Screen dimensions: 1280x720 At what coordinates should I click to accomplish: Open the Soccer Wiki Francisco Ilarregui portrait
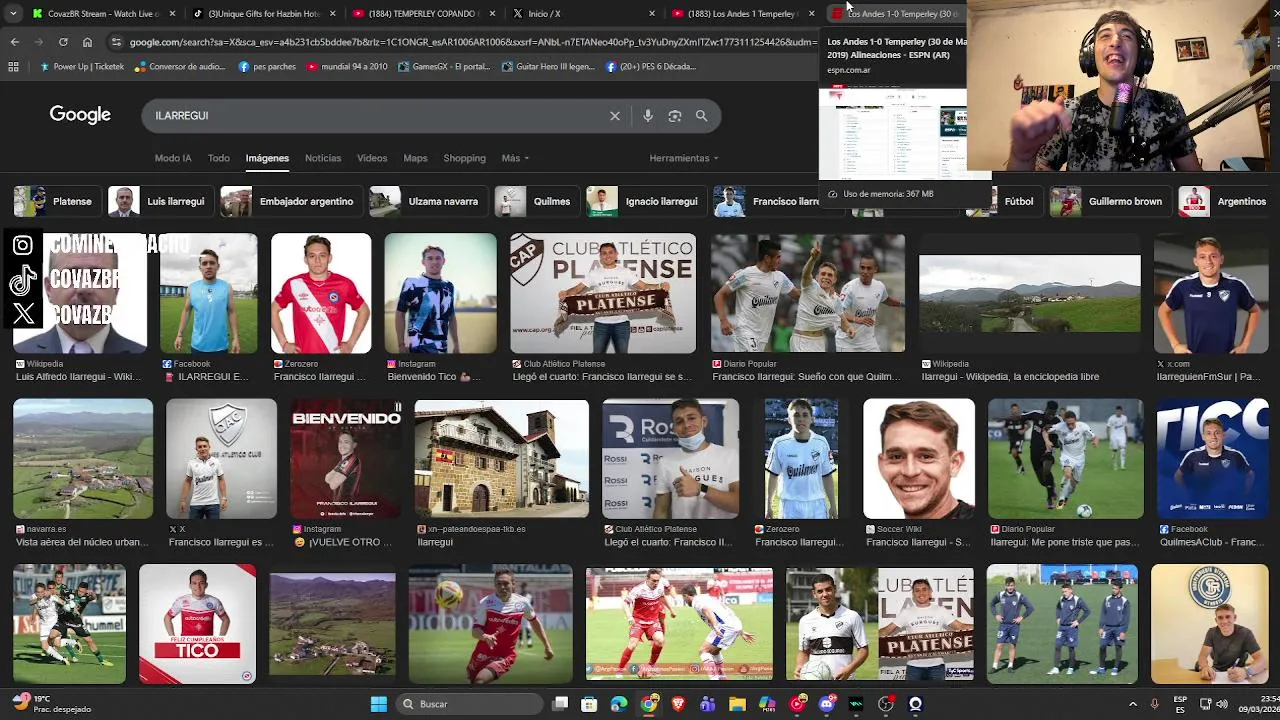tap(919, 459)
